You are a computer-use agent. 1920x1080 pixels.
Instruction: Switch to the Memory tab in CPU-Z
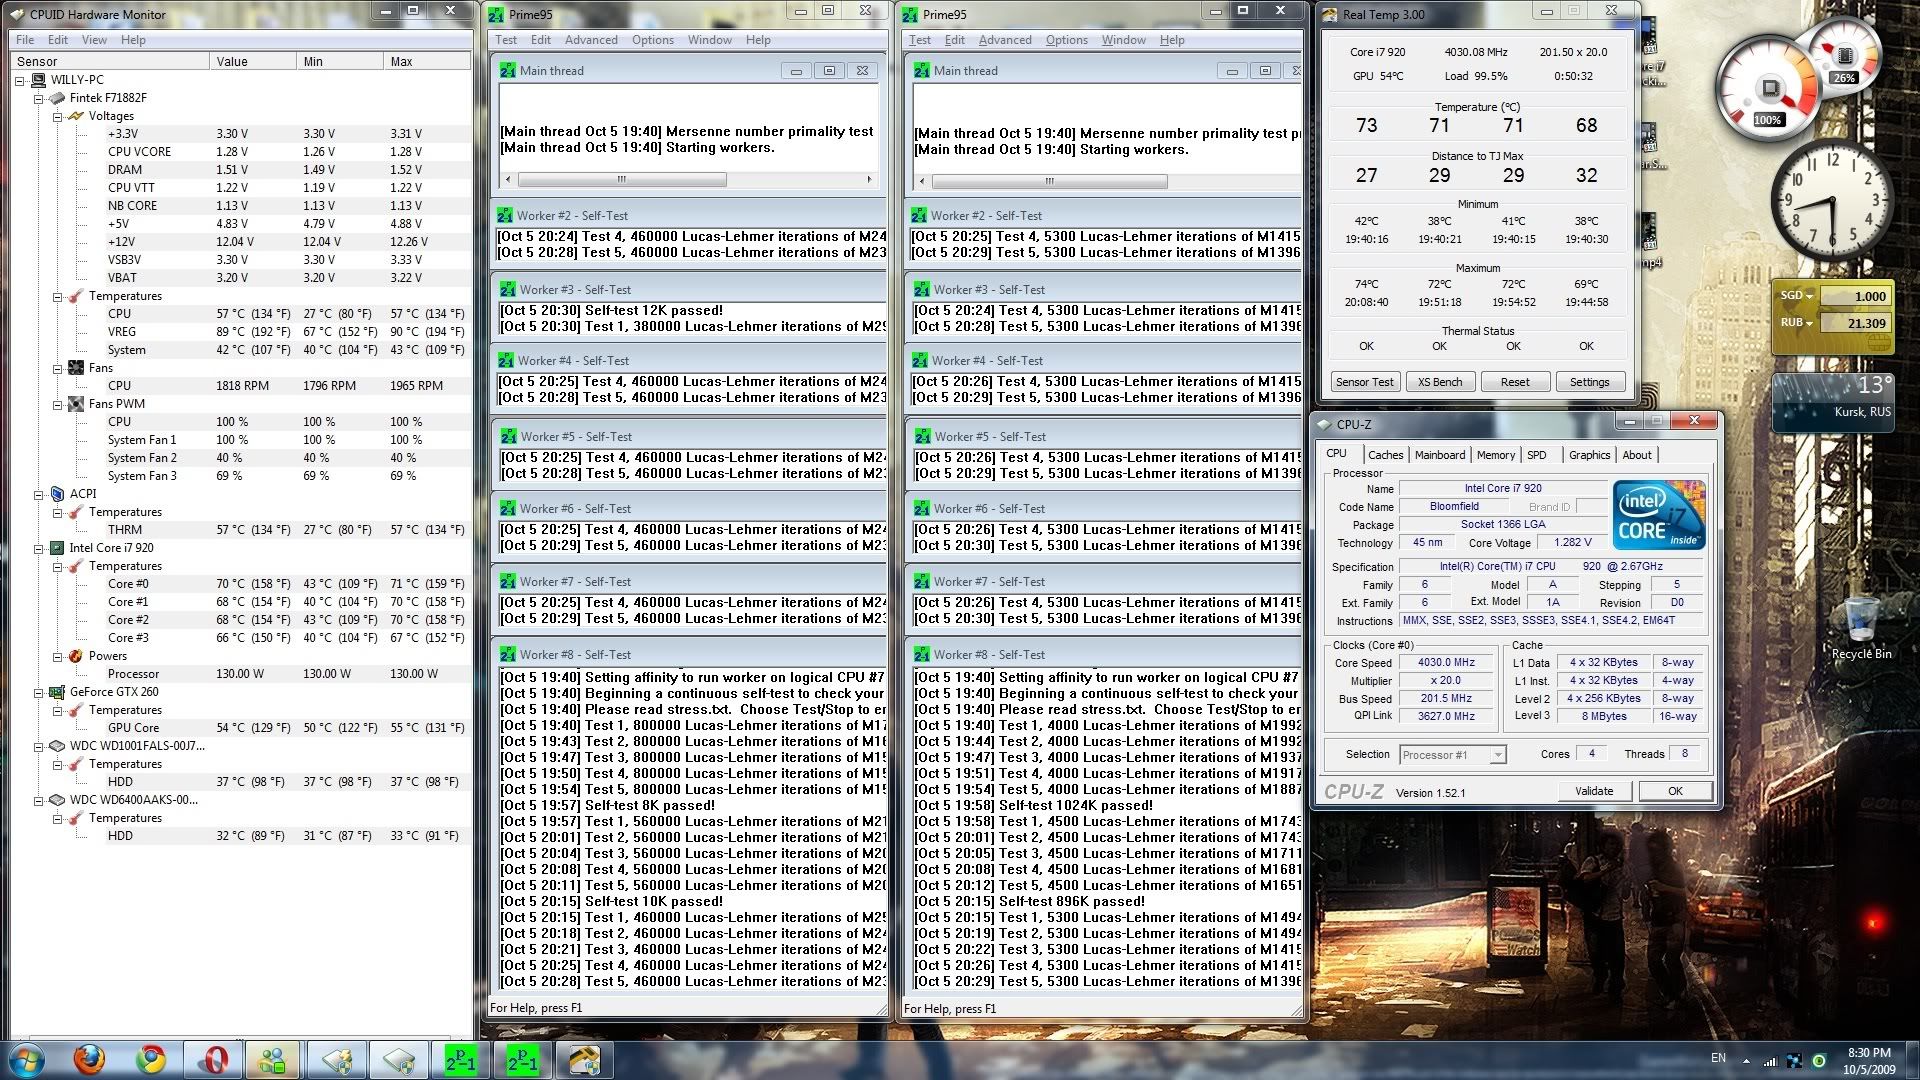pyautogui.click(x=1495, y=455)
